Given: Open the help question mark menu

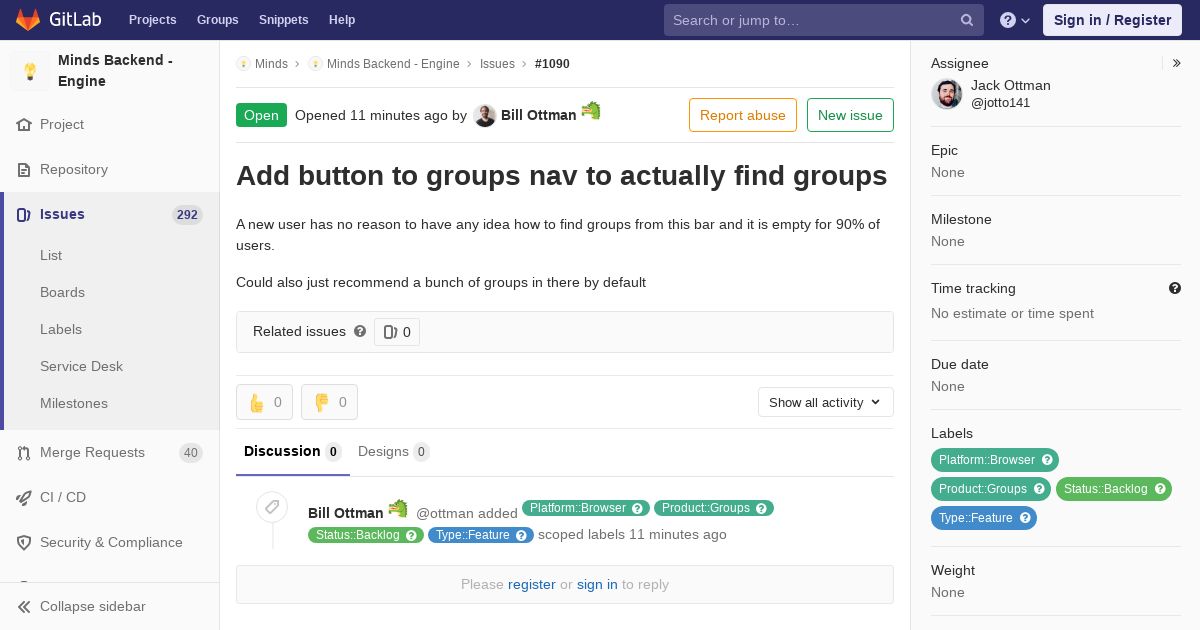Looking at the screenshot, I should coord(1015,20).
